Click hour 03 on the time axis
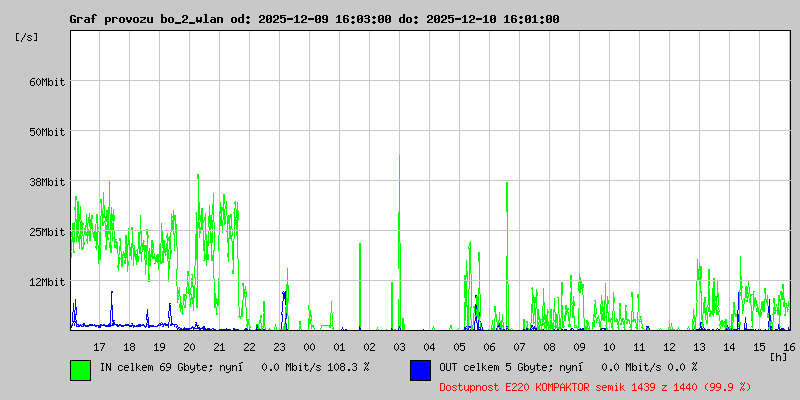Viewport: 800px width, 400px height. coord(399,346)
